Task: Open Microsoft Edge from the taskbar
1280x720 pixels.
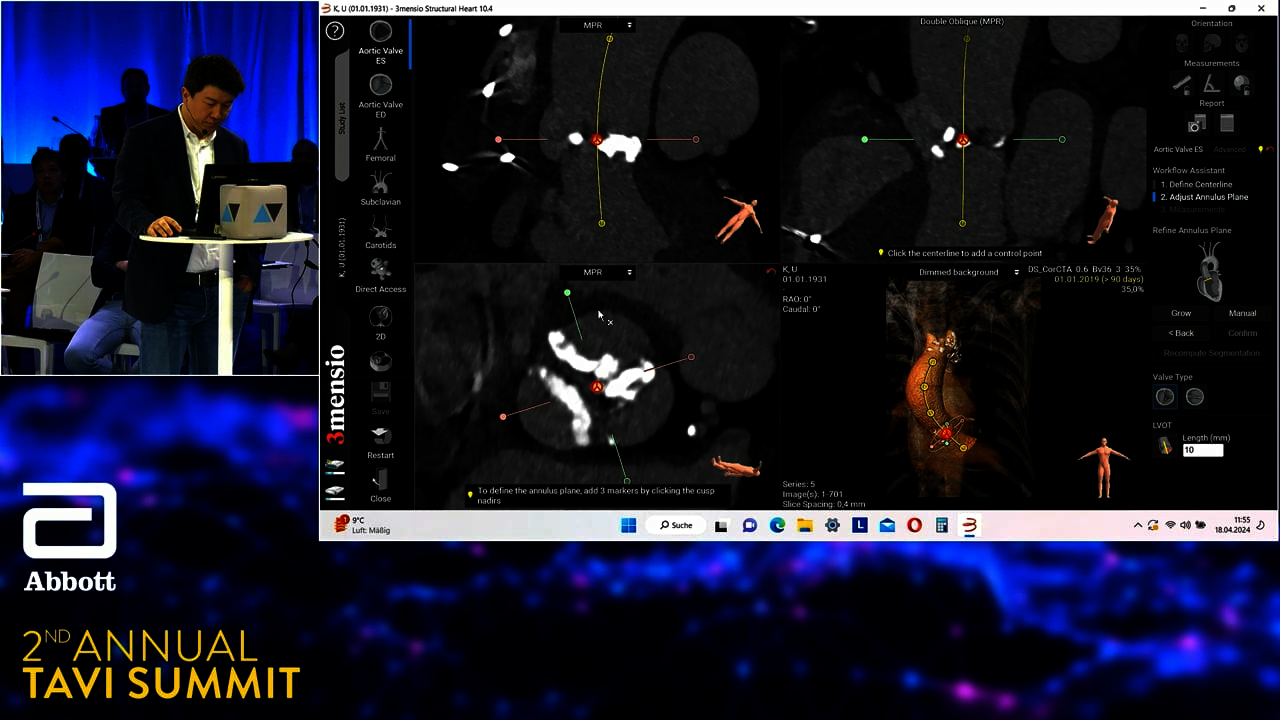Action: [777, 525]
